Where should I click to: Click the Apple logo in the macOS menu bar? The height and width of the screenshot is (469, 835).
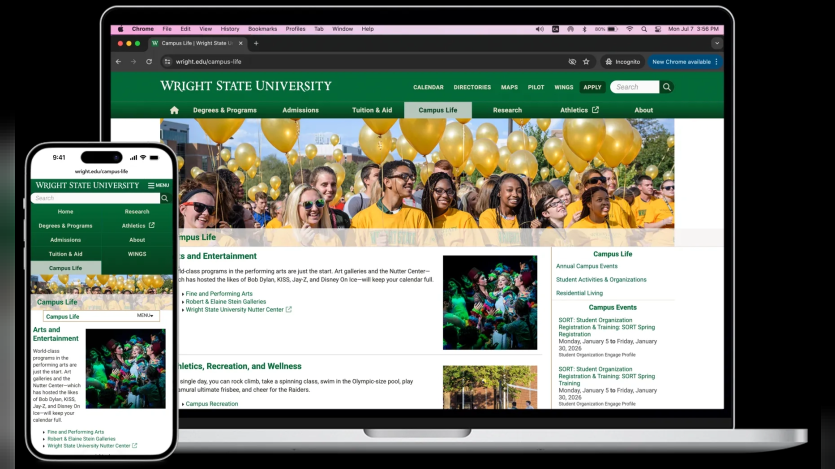(120, 29)
